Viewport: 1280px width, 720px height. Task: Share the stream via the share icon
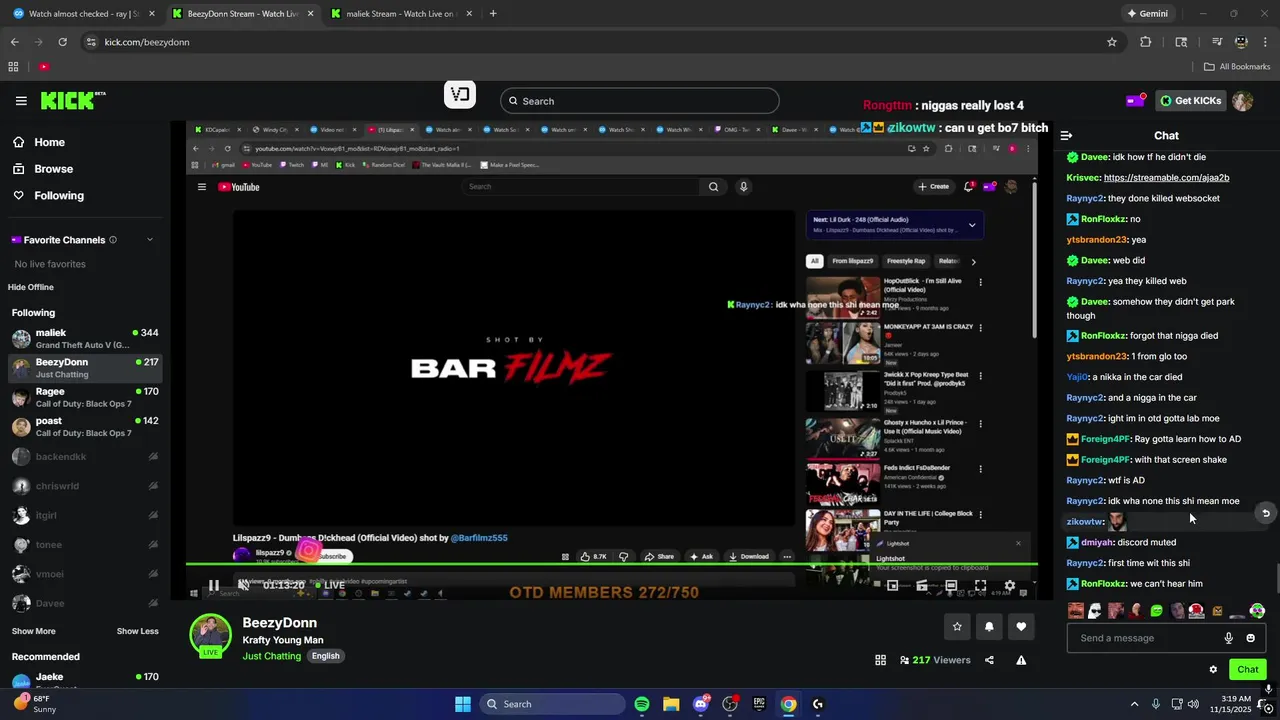[x=989, y=660]
